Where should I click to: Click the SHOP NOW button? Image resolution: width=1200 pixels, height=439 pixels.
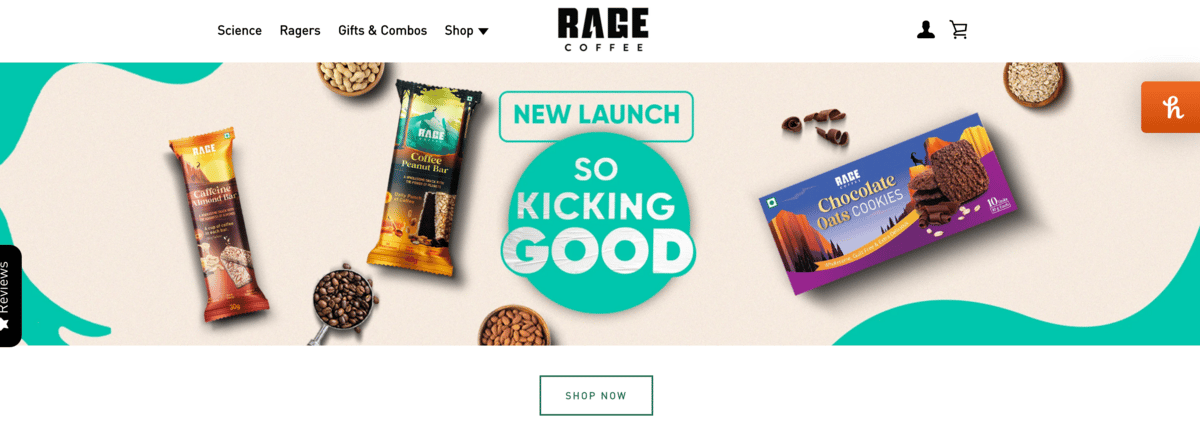pos(596,395)
